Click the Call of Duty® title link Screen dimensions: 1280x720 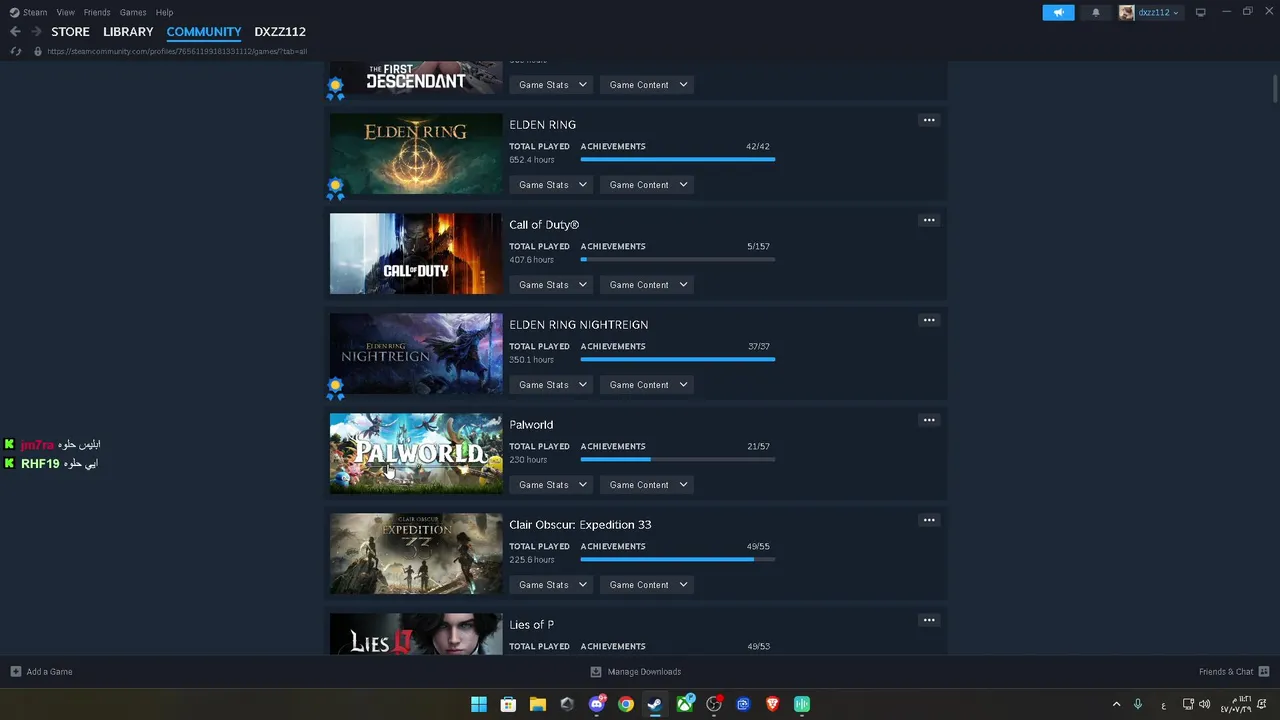click(x=544, y=225)
